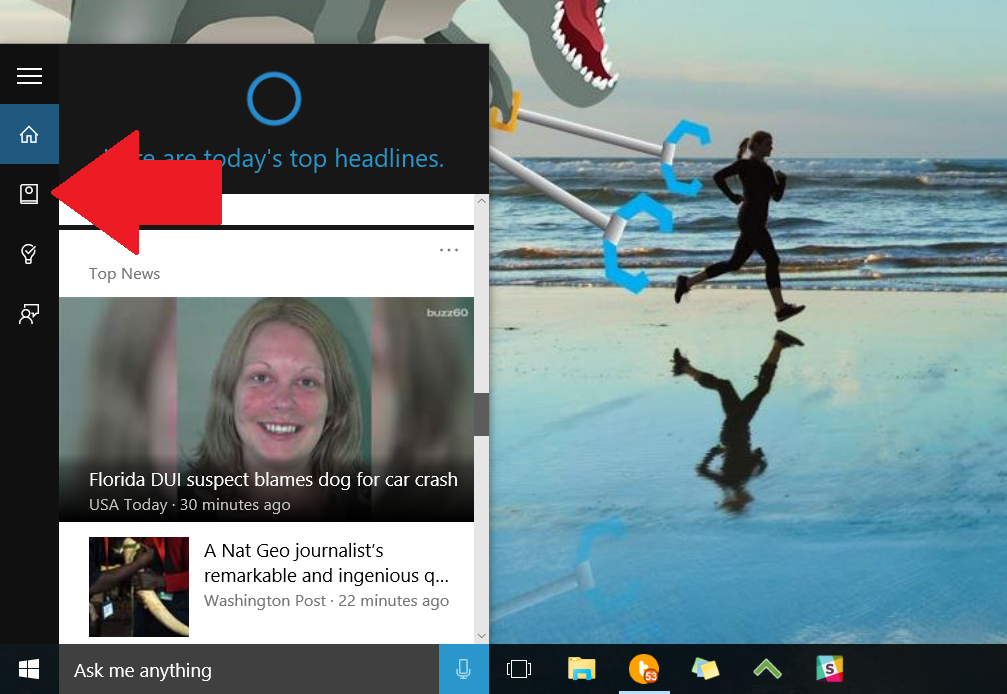The width and height of the screenshot is (1007, 694).
Task: Launch the green arrow taskbar app
Action: point(767,670)
